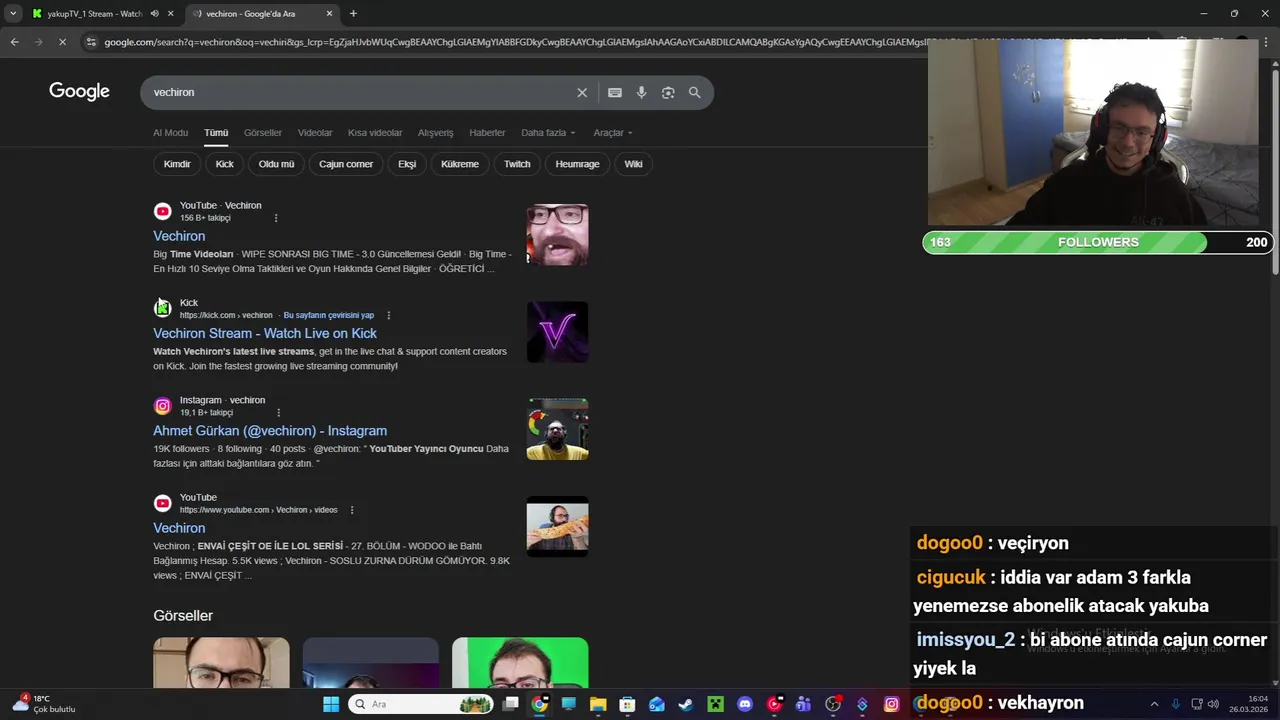Open 'Vechiron Stream - Watch Live on Kick' link
Viewport: 1280px width, 720px height.
pos(265,333)
